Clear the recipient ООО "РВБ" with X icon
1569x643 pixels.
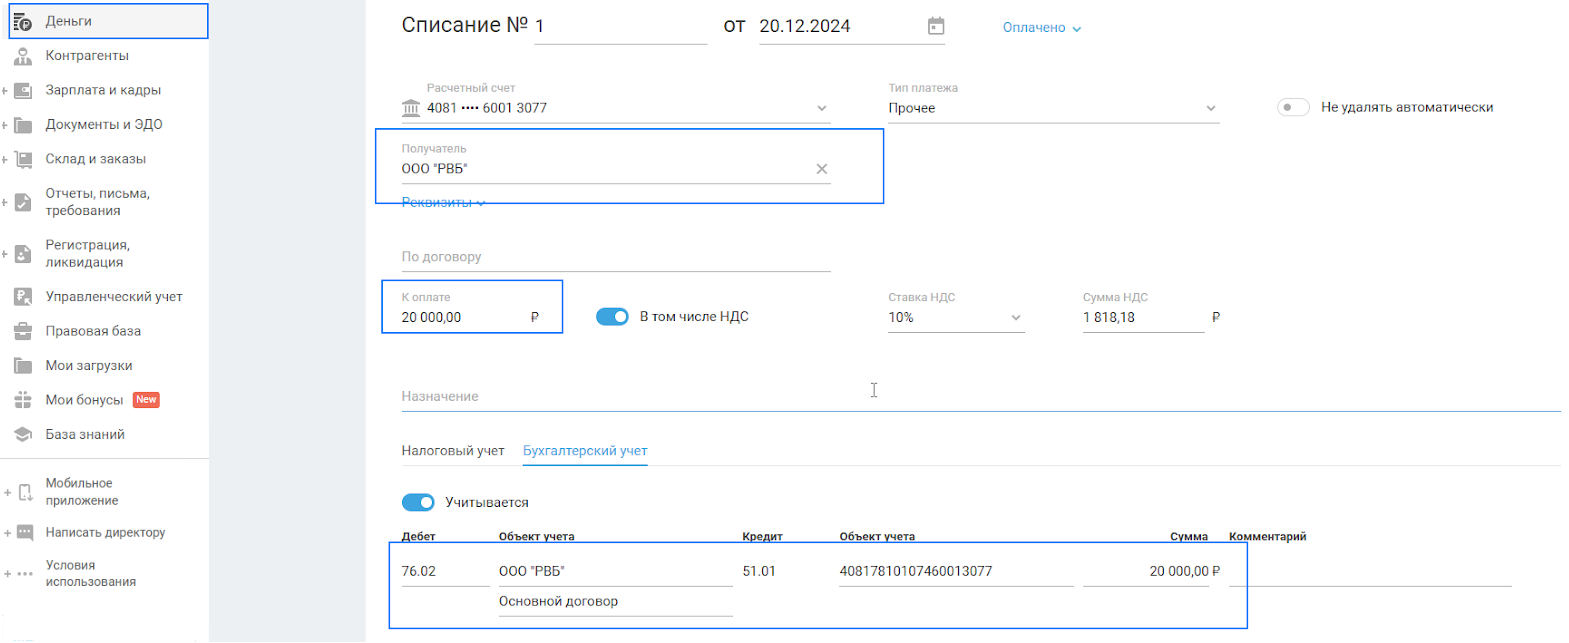(x=821, y=169)
